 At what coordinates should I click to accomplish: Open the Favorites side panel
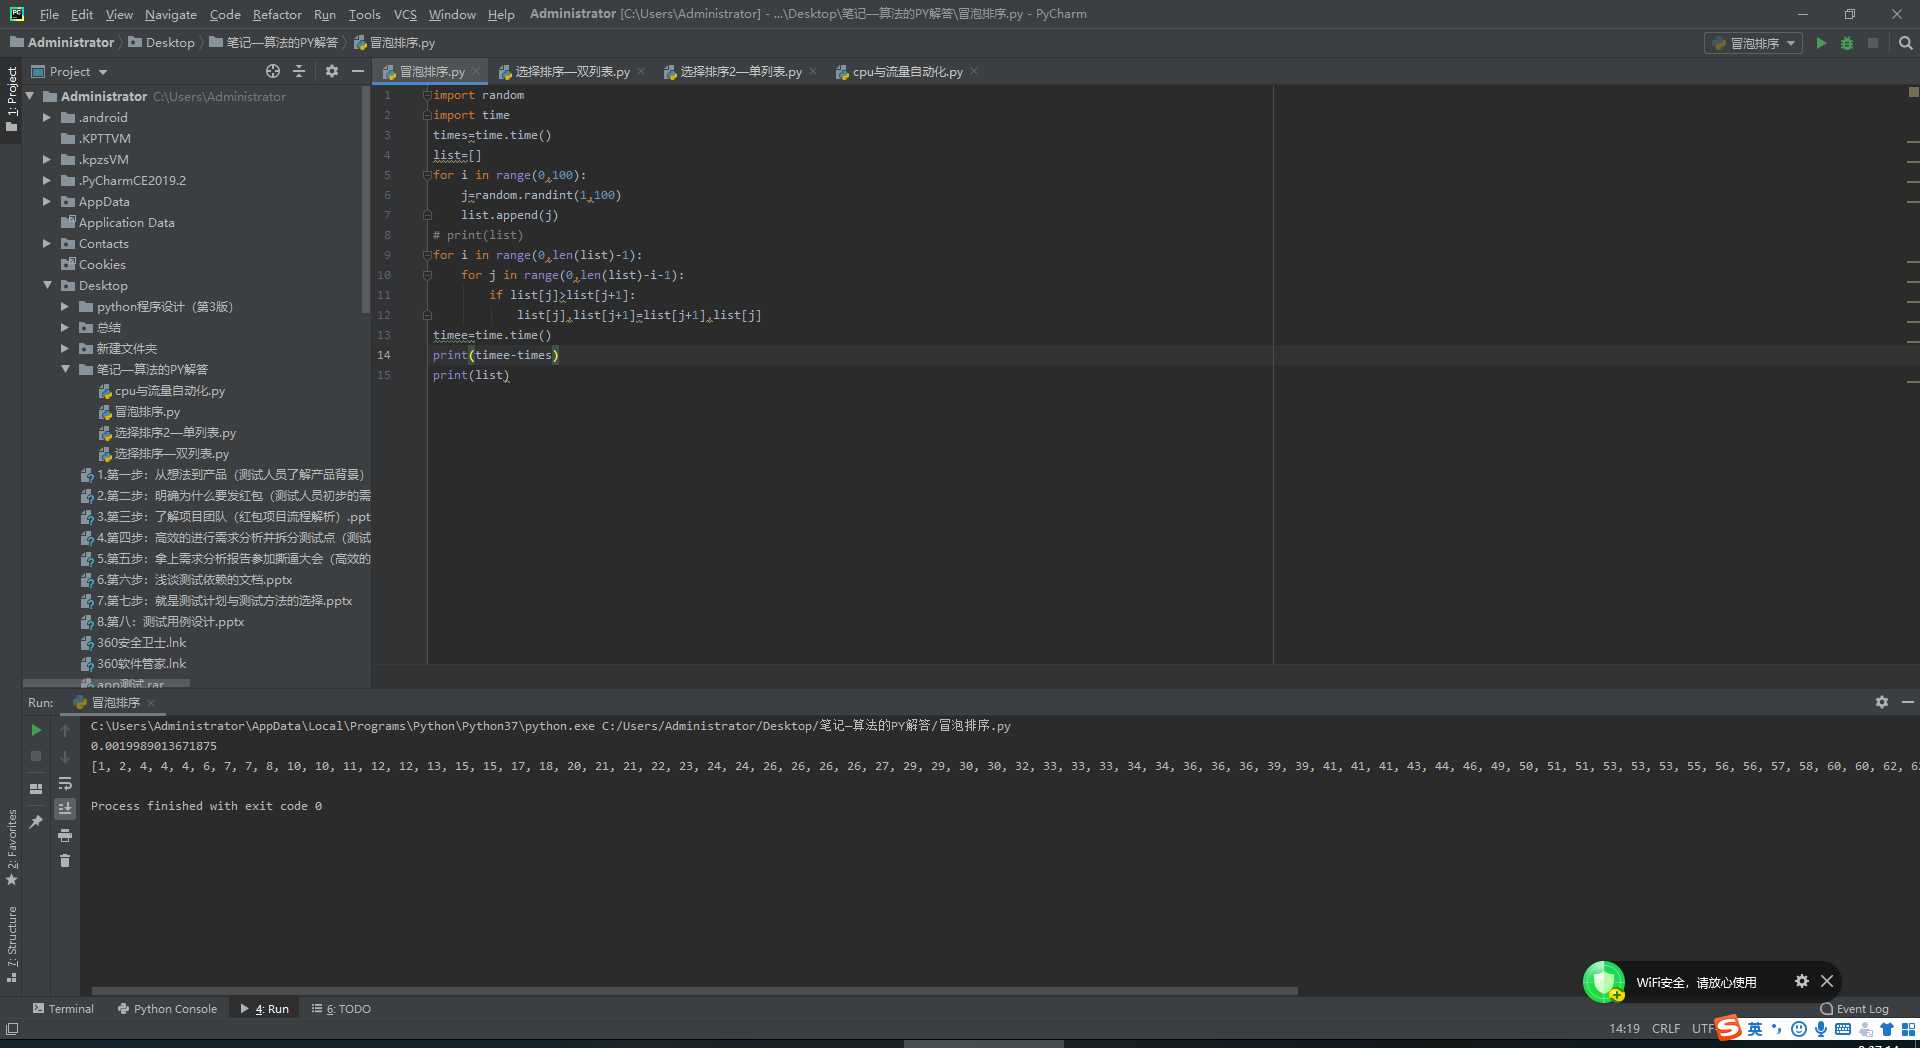coord(12,846)
